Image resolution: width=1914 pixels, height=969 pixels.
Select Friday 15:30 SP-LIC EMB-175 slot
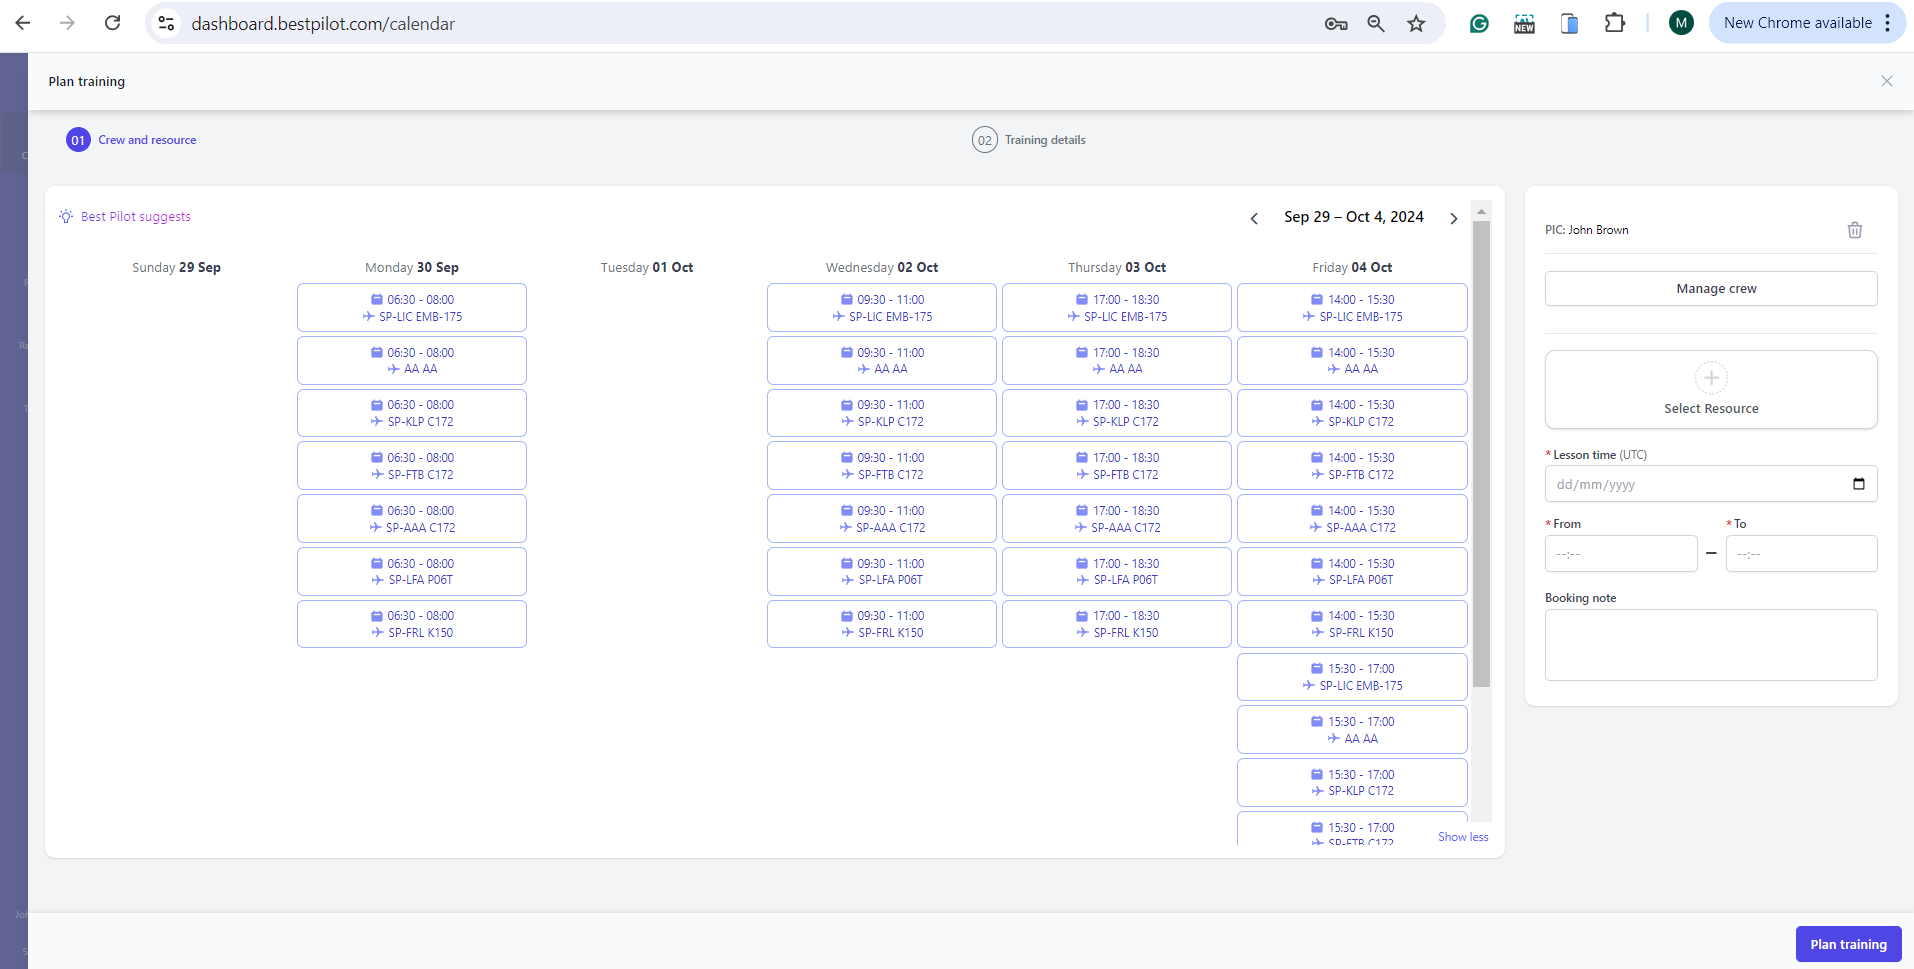tap(1352, 677)
